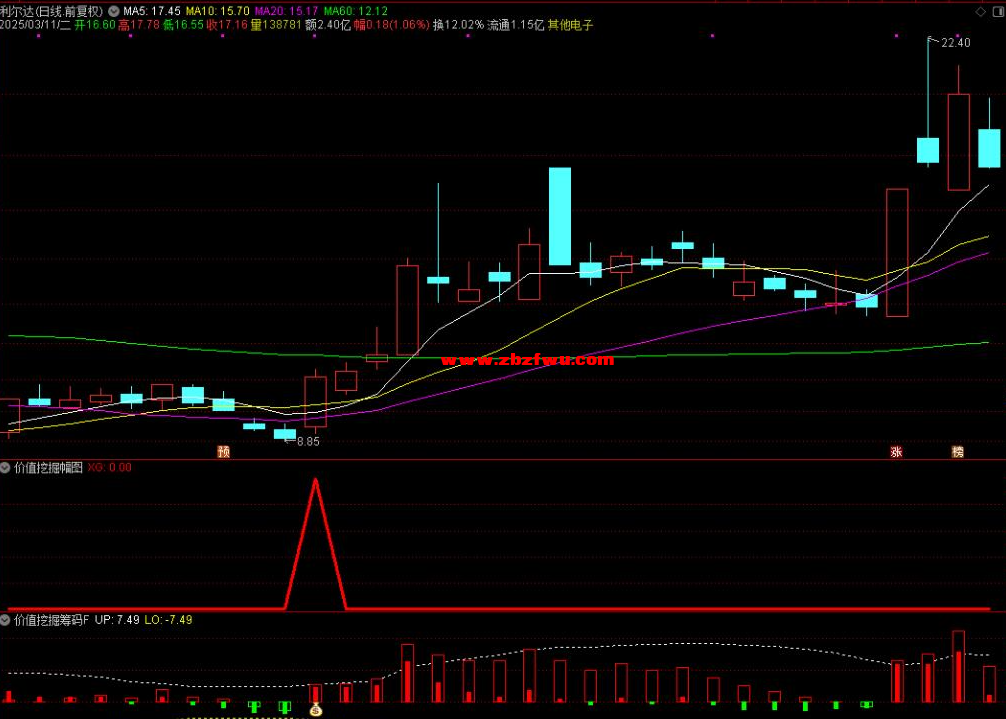Image resolution: width=1006 pixels, height=719 pixels.
Task: Click the 22.40 high price label
Action: click(955, 43)
